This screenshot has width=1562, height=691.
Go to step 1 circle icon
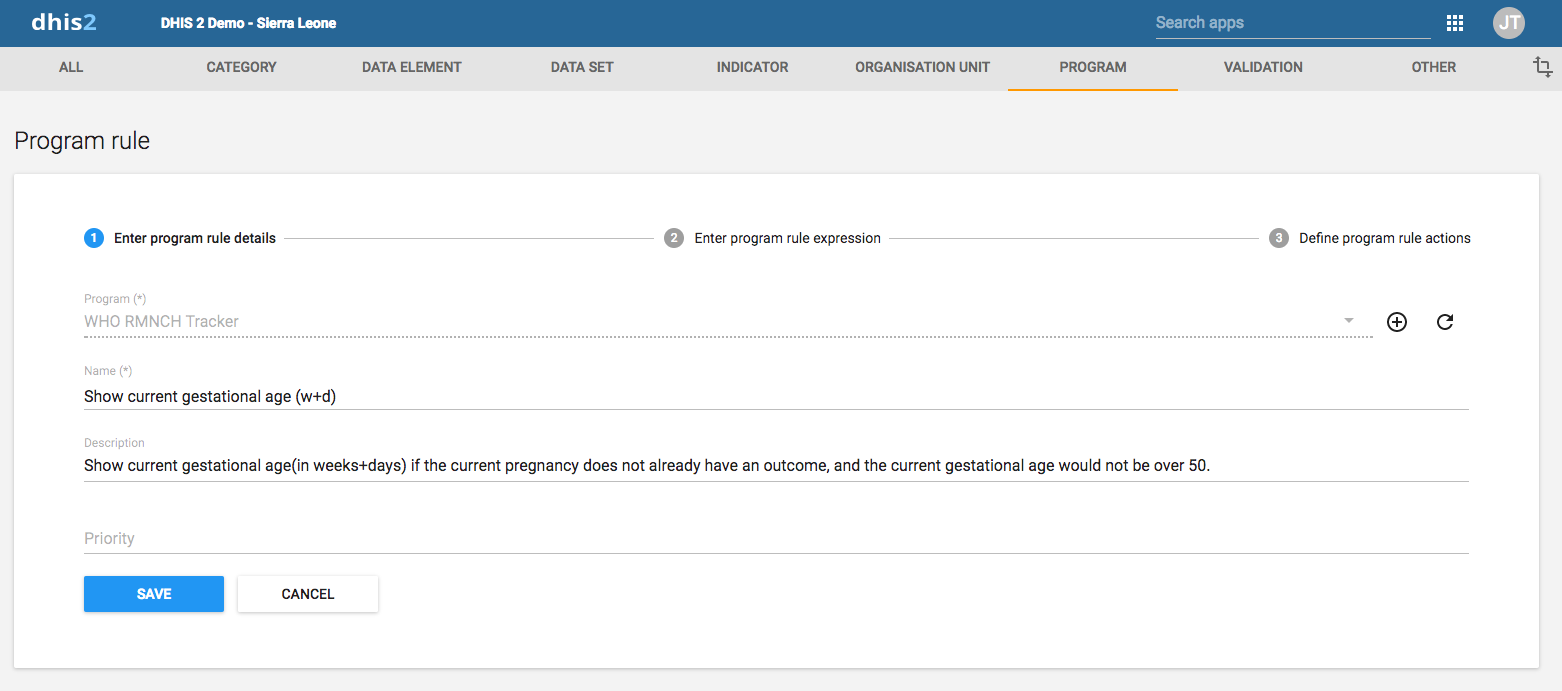94,238
